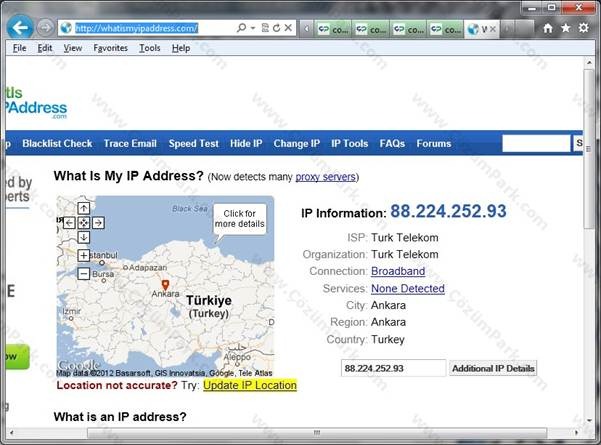Click the address bar search magnifier icon
This screenshot has width=601, height=445.
[241, 28]
